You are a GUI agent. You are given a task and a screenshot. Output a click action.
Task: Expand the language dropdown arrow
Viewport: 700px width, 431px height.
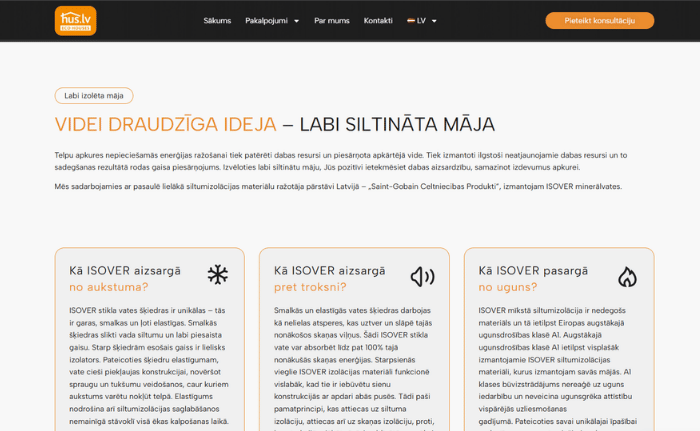pos(434,21)
